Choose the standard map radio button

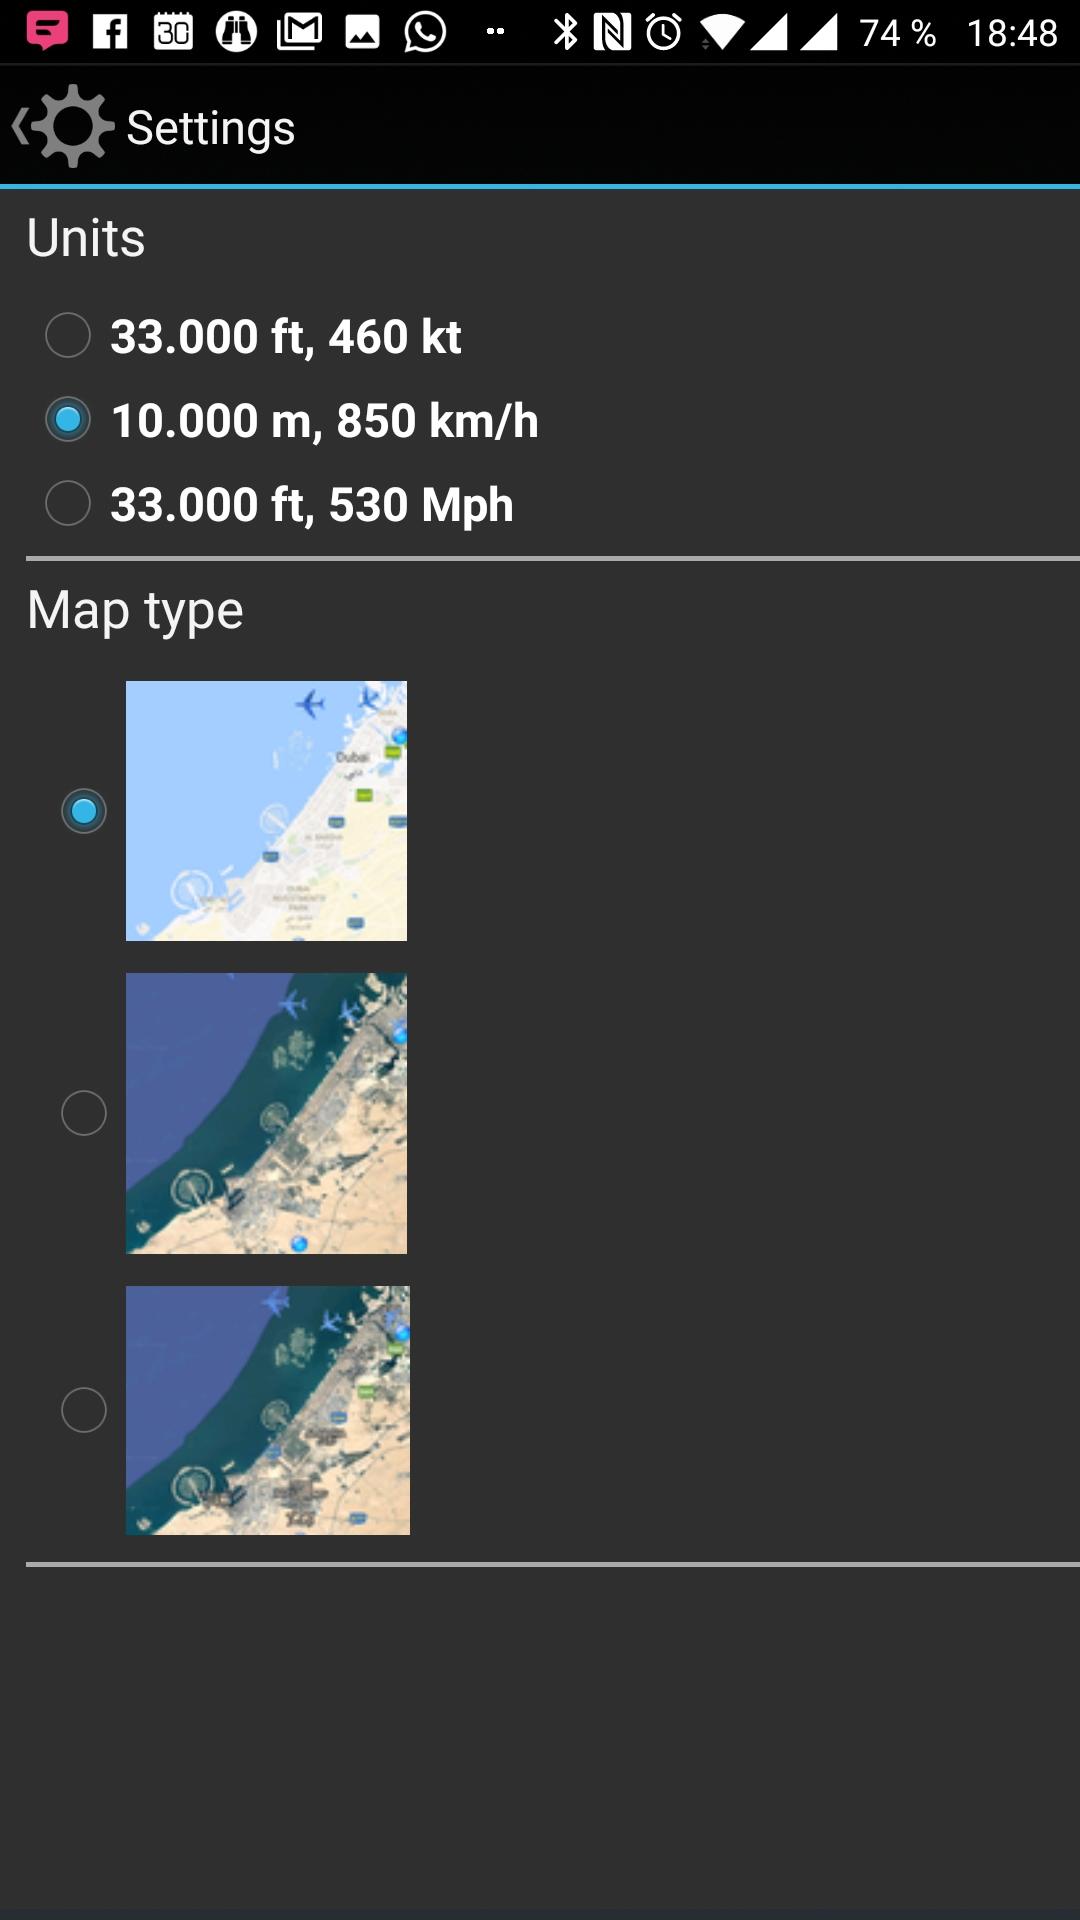coord(84,811)
